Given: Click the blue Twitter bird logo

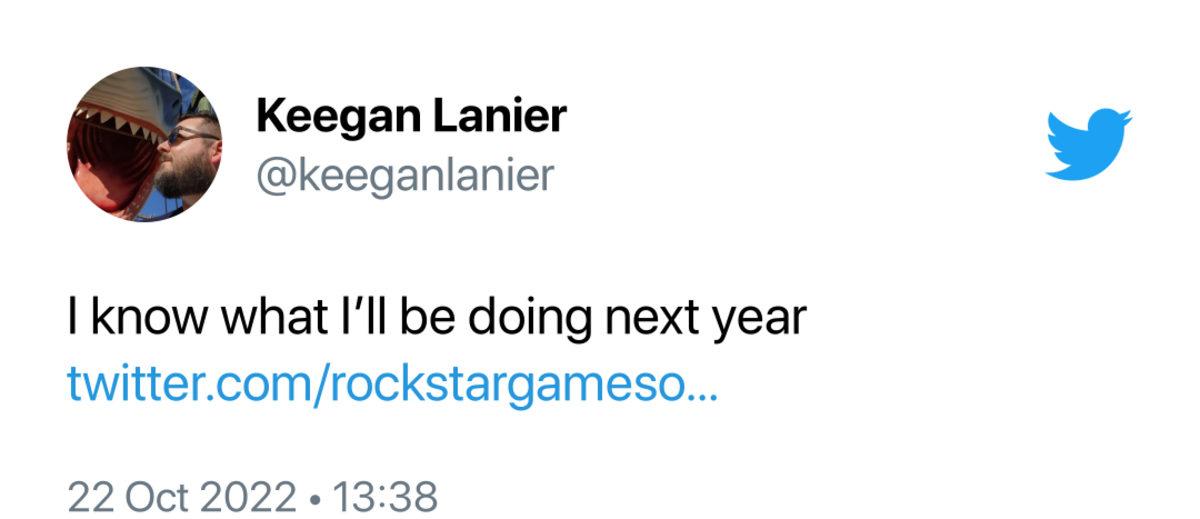Looking at the screenshot, I should coord(1088,145).
